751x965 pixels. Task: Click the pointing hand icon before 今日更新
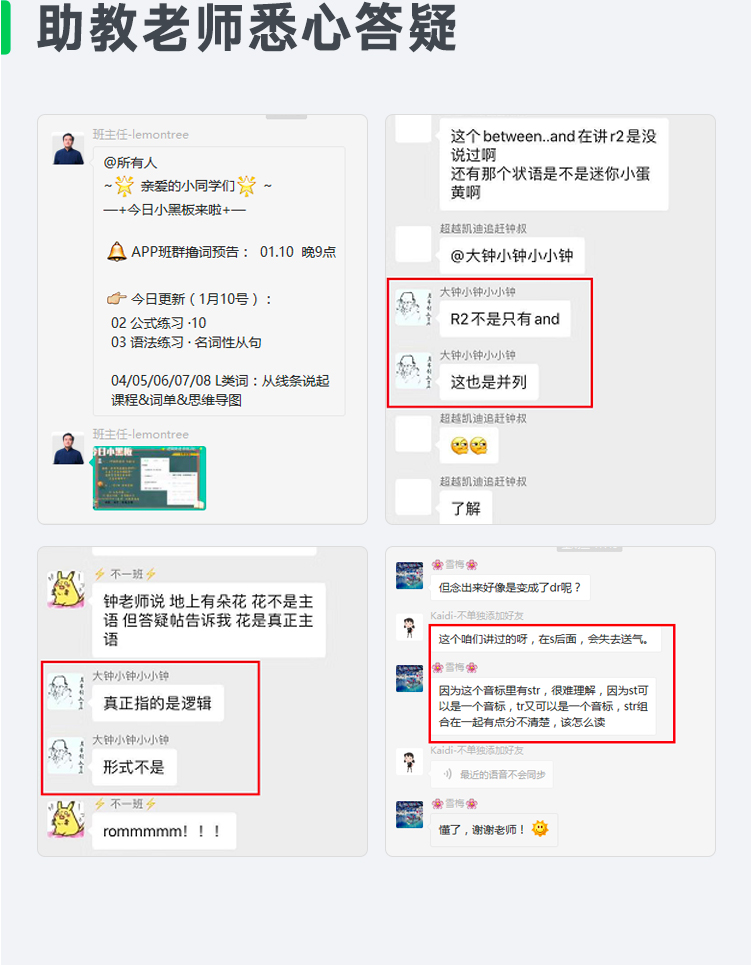click(x=116, y=298)
